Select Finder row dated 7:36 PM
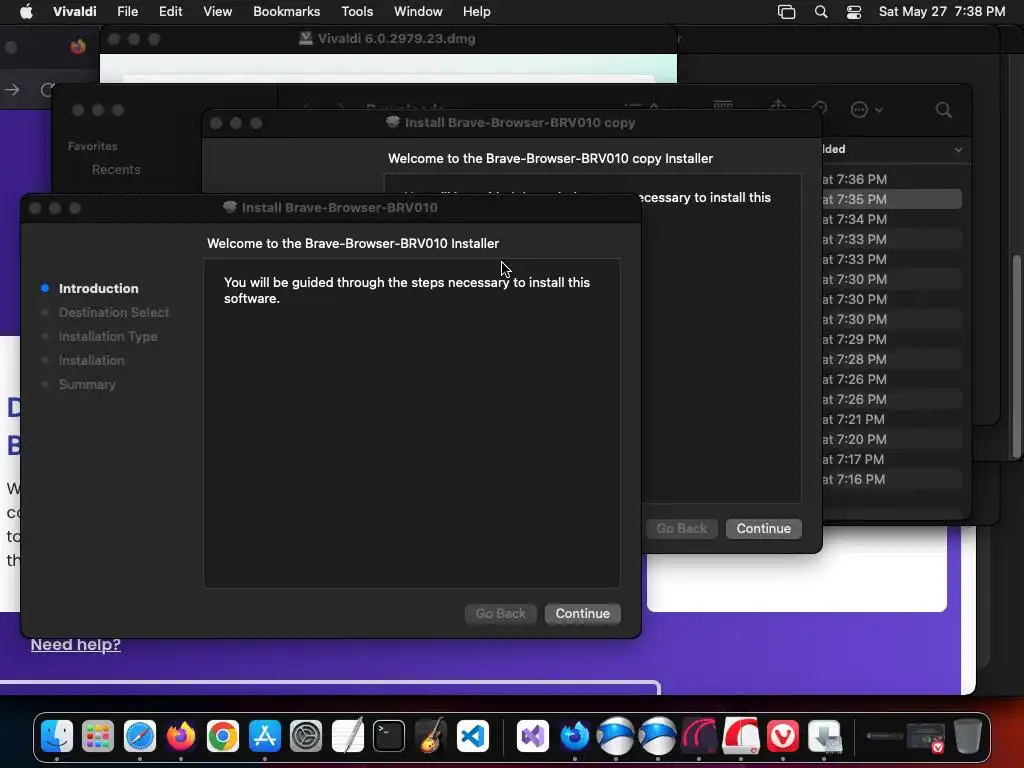Viewport: 1024px width, 768px height. [x=891, y=179]
